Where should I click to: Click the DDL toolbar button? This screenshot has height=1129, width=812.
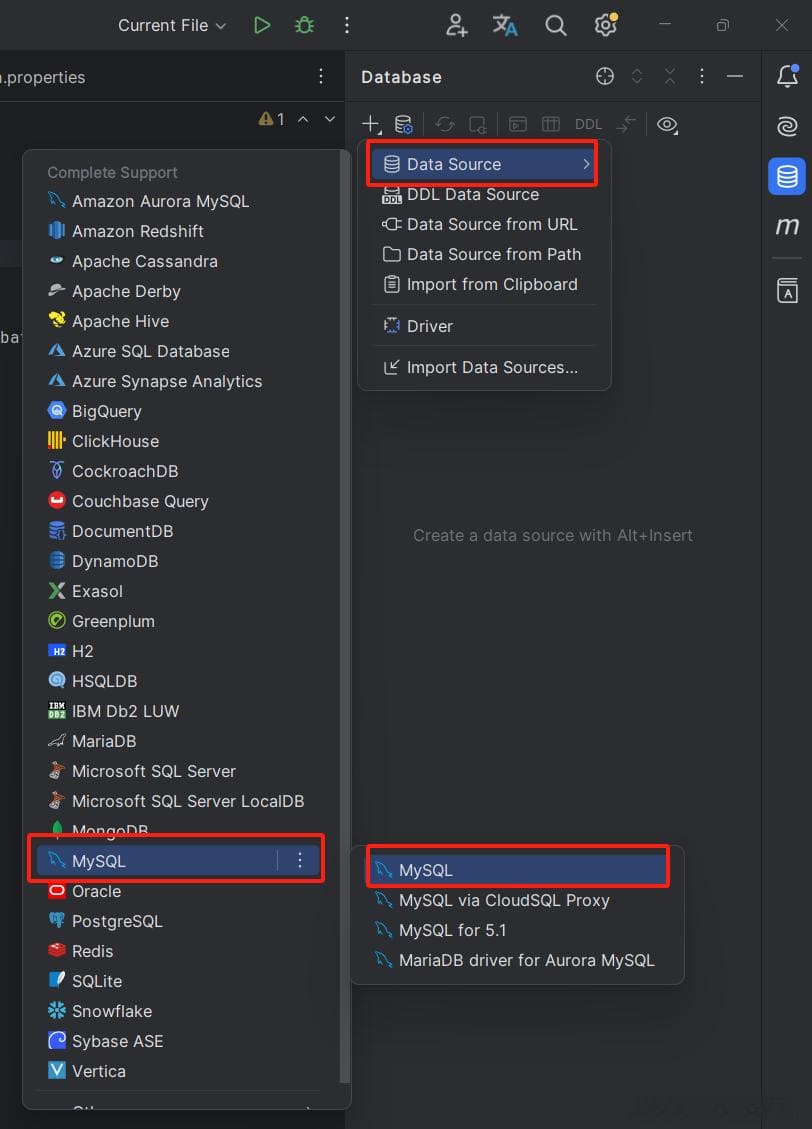(x=588, y=125)
